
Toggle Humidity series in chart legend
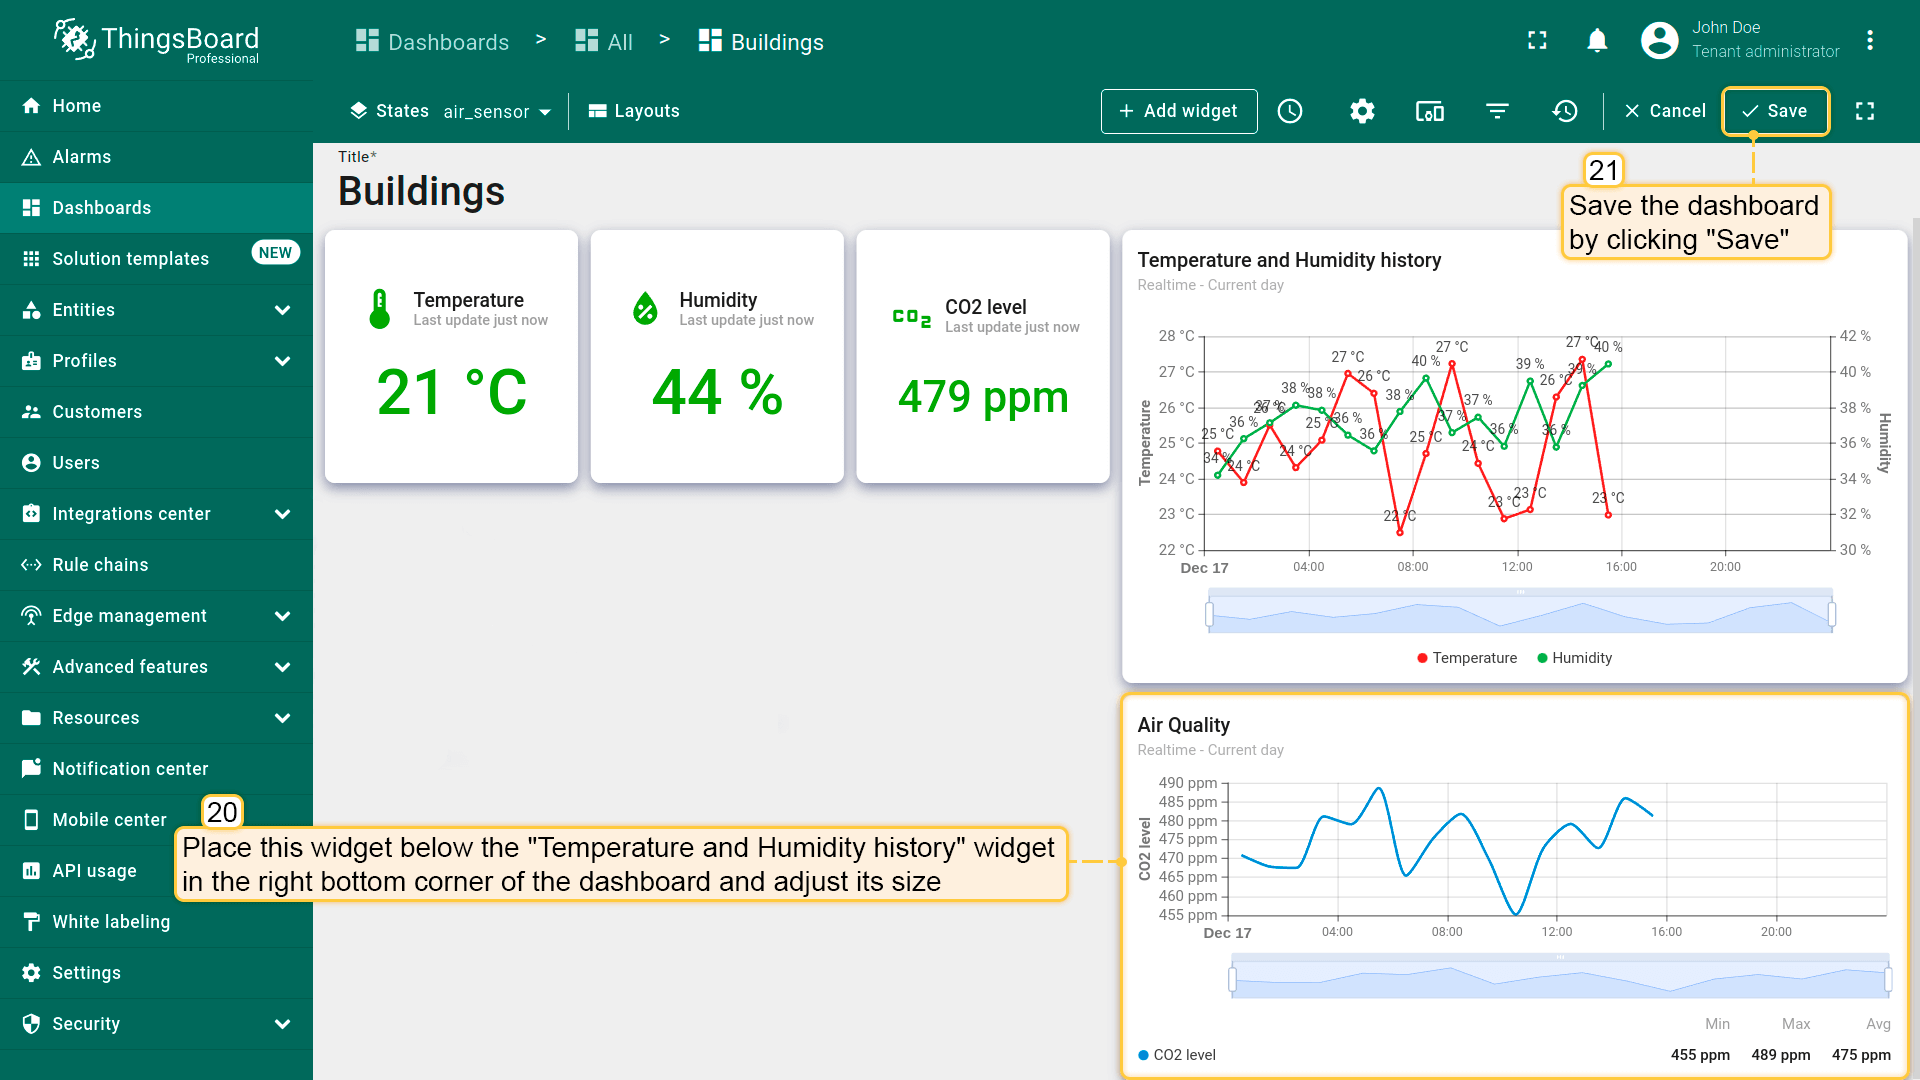pyautogui.click(x=1574, y=658)
